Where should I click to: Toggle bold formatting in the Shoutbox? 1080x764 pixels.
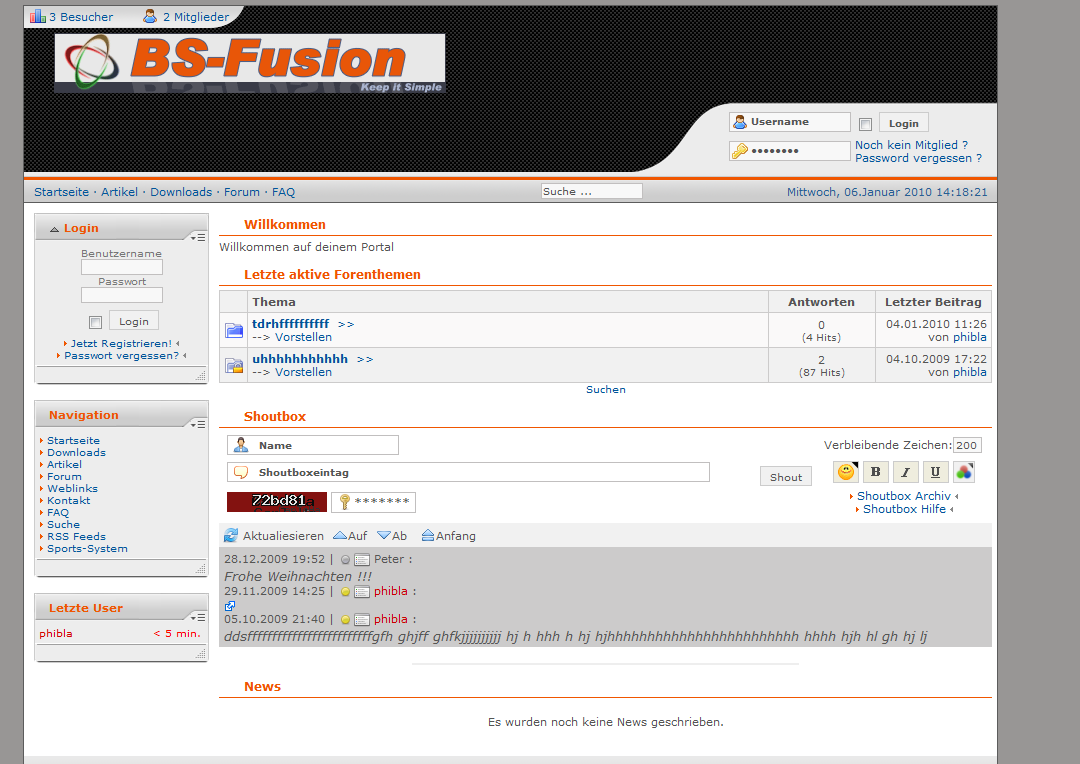tap(875, 472)
